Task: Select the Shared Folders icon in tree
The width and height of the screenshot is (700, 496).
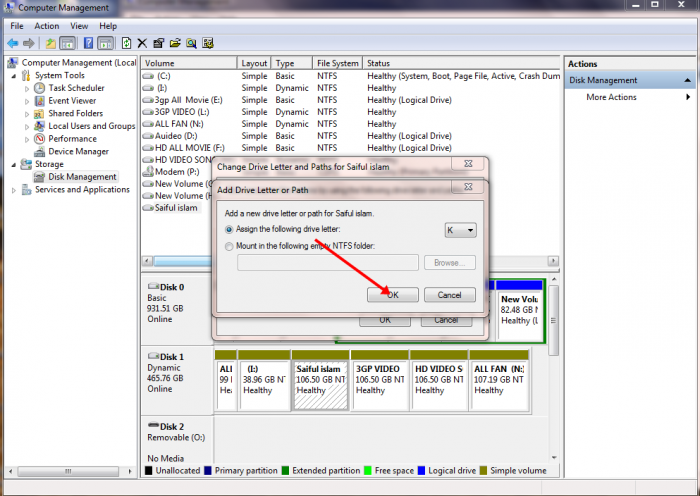Action: click(40, 113)
